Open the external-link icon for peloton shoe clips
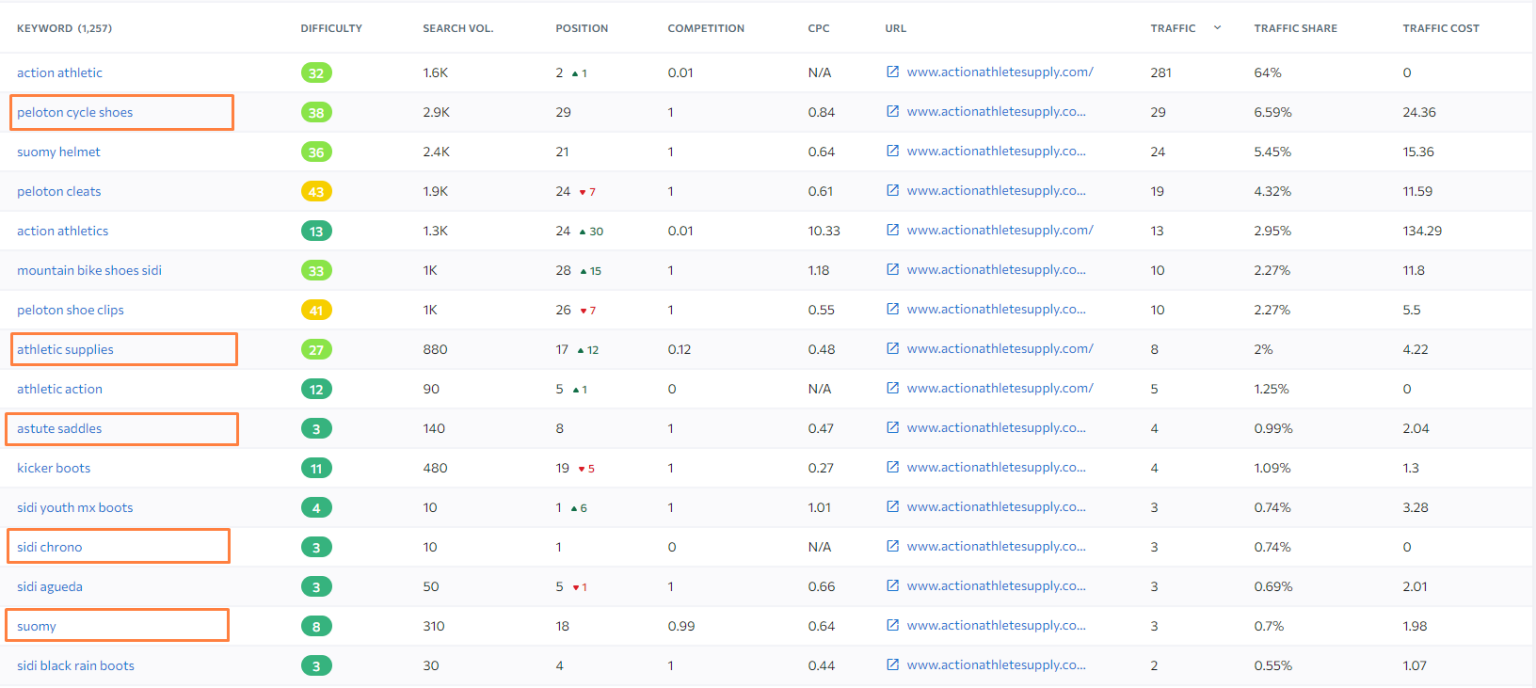 (893, 309)
